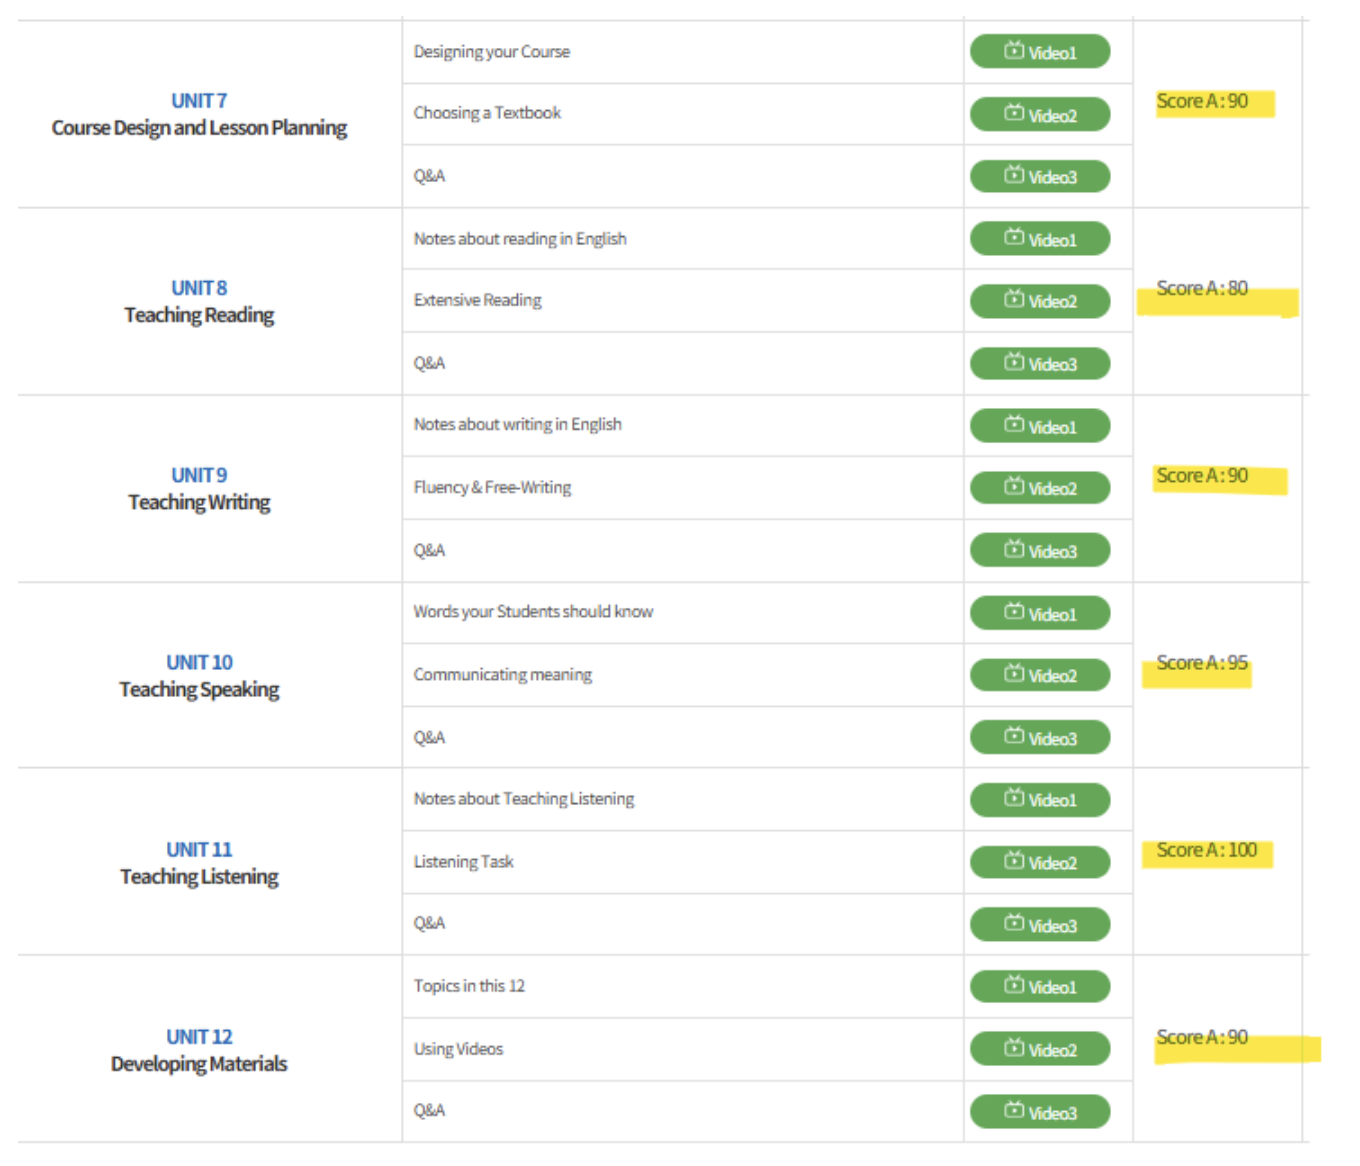
Task: Open Video2 for Fluency & Free-Writing
Action: click(1039, 488)
